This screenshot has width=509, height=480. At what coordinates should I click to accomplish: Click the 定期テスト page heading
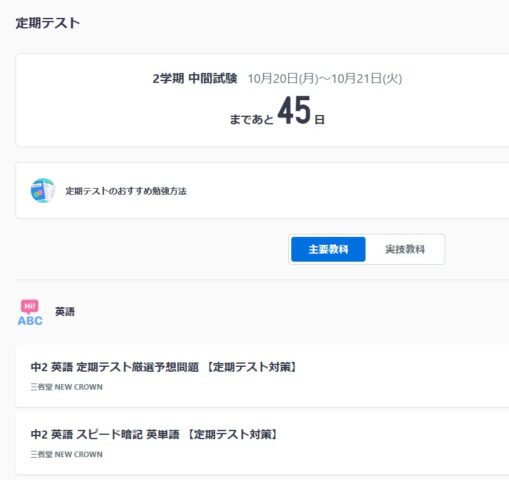(x=48, y=23)
